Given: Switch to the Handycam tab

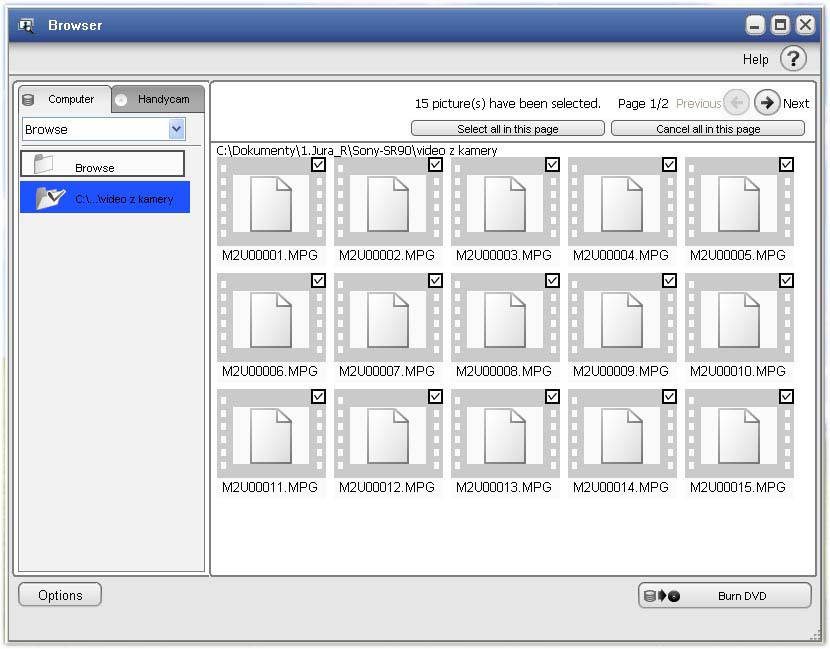Looking at the screenshot, I should pyautogui.click(x=157, y=99).
